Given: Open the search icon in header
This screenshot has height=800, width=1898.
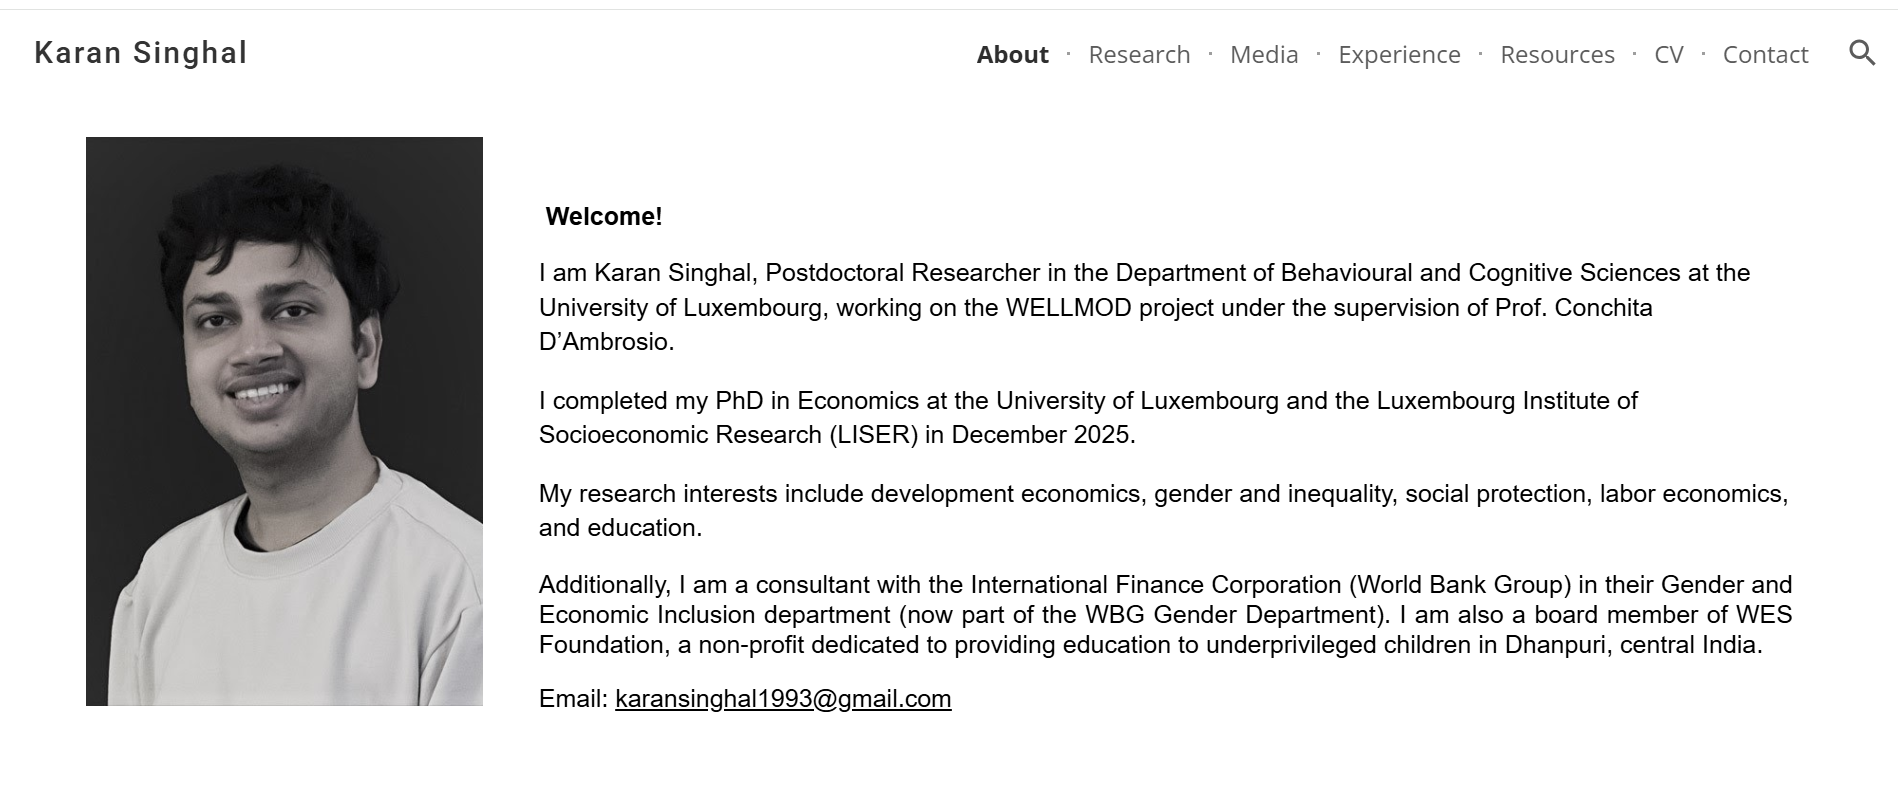Looking at the screenshot, I should (1861, 53).
